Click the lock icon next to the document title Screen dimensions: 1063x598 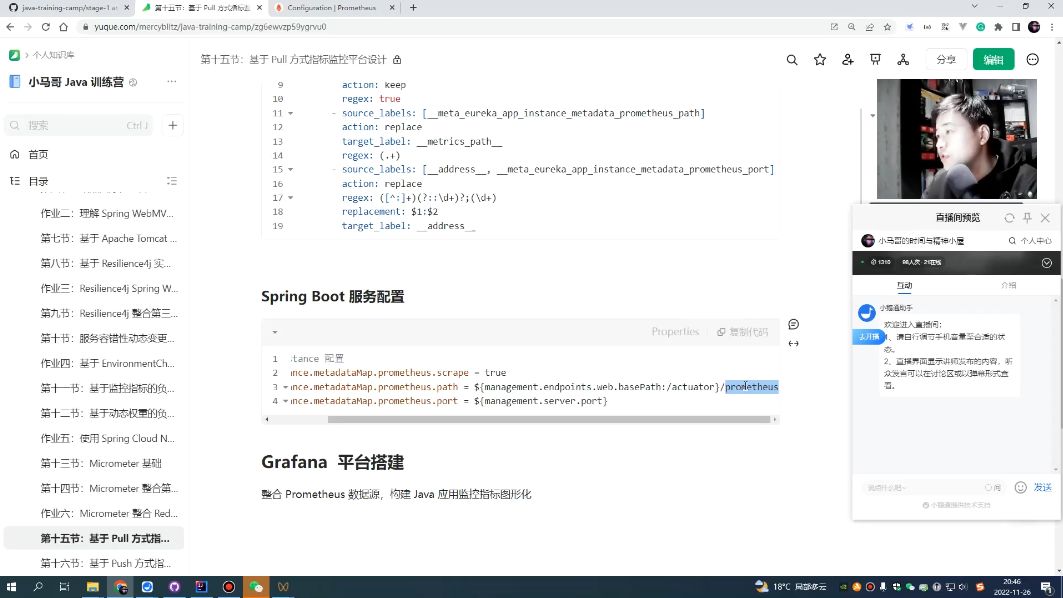(x=395, y=59)
